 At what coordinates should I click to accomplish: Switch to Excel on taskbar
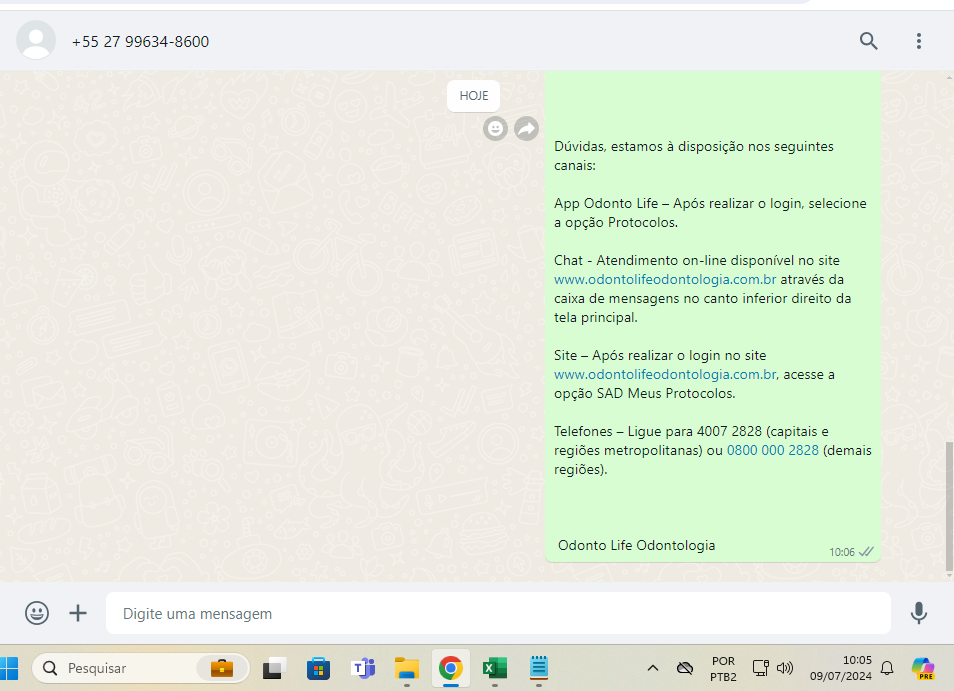495,668
